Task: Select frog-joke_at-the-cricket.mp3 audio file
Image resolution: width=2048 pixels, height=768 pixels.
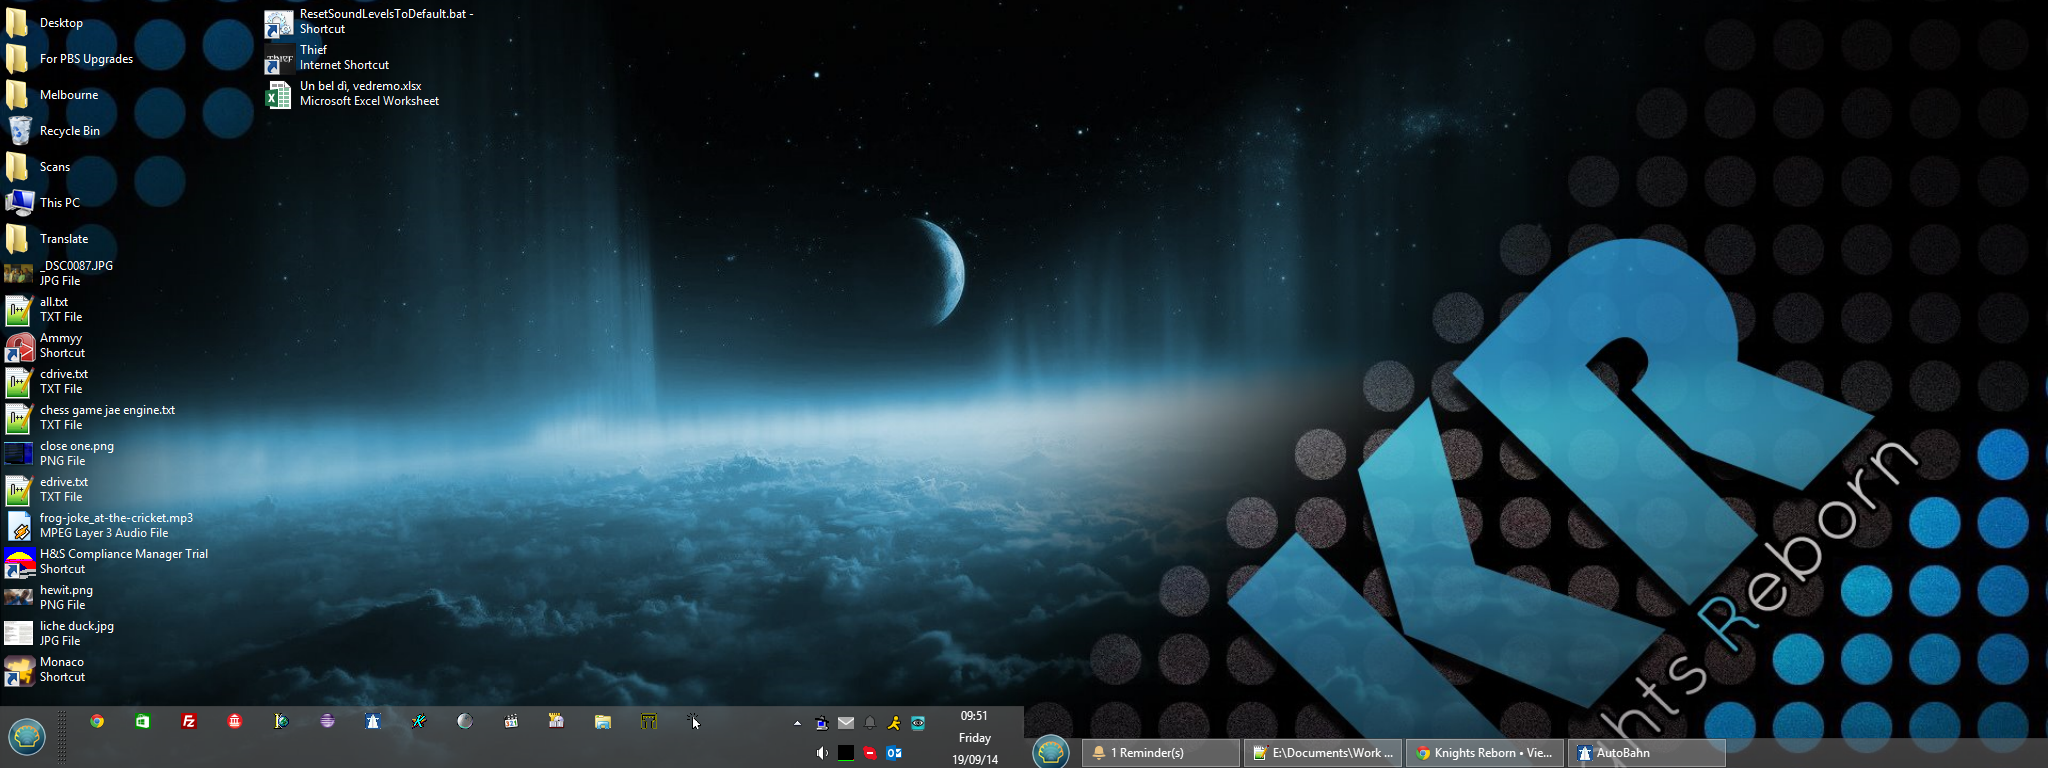Action: [99, 526]
